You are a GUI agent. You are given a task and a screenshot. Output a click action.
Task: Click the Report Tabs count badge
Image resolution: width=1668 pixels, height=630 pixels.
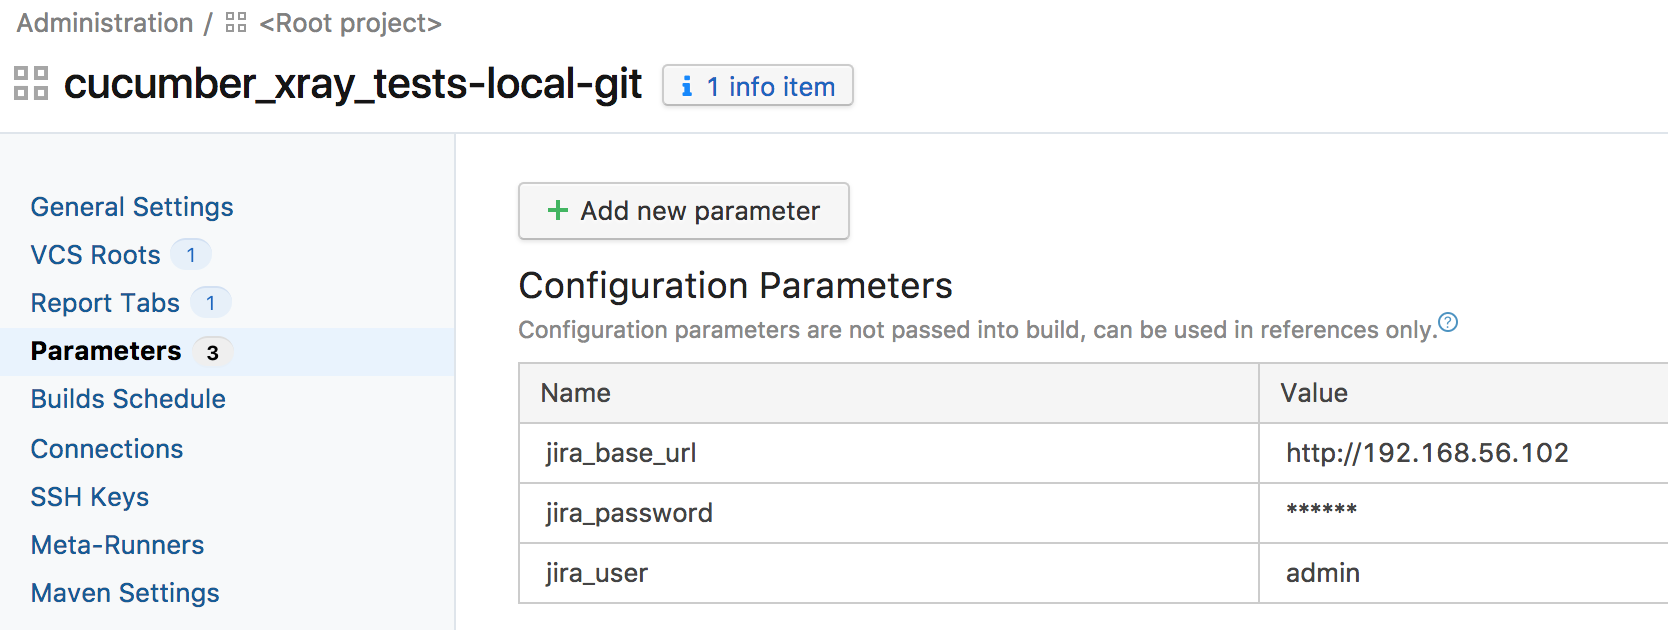tap(211, 303)
